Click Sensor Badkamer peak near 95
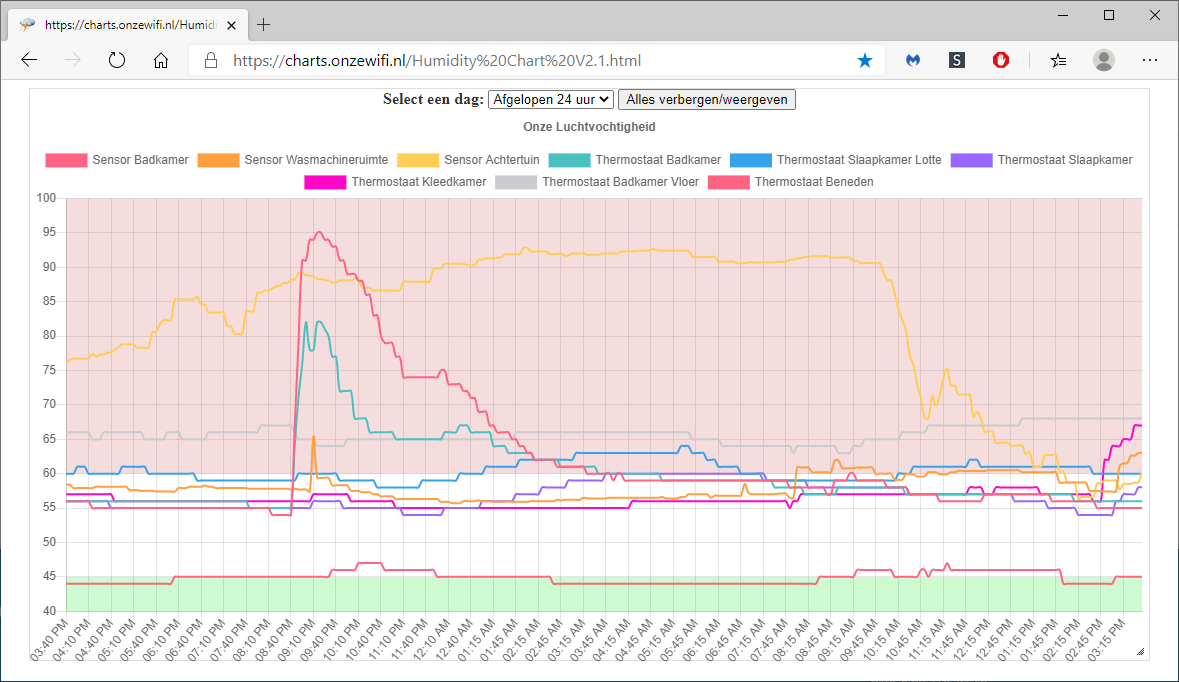The width and height of the screenshot is (1179, 682). (319, 233)
